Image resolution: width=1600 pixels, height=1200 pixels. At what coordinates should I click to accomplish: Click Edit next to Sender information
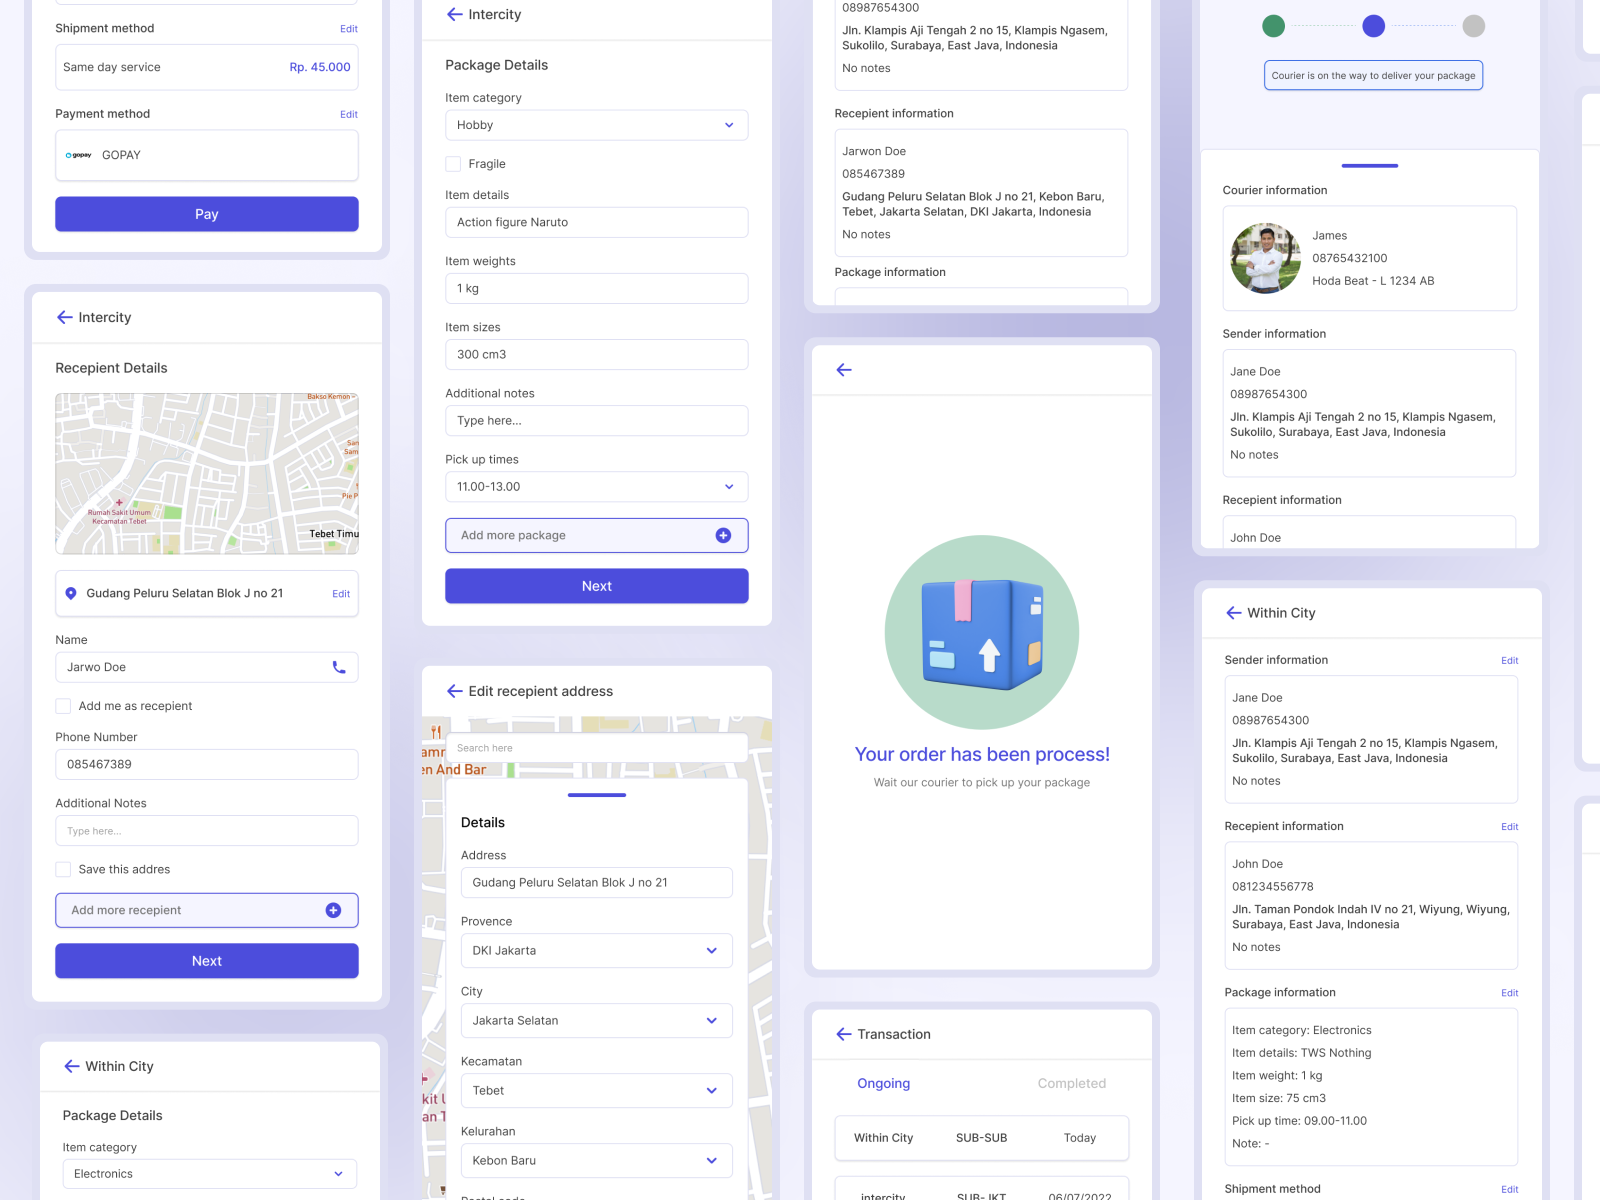pos(1509,660)
